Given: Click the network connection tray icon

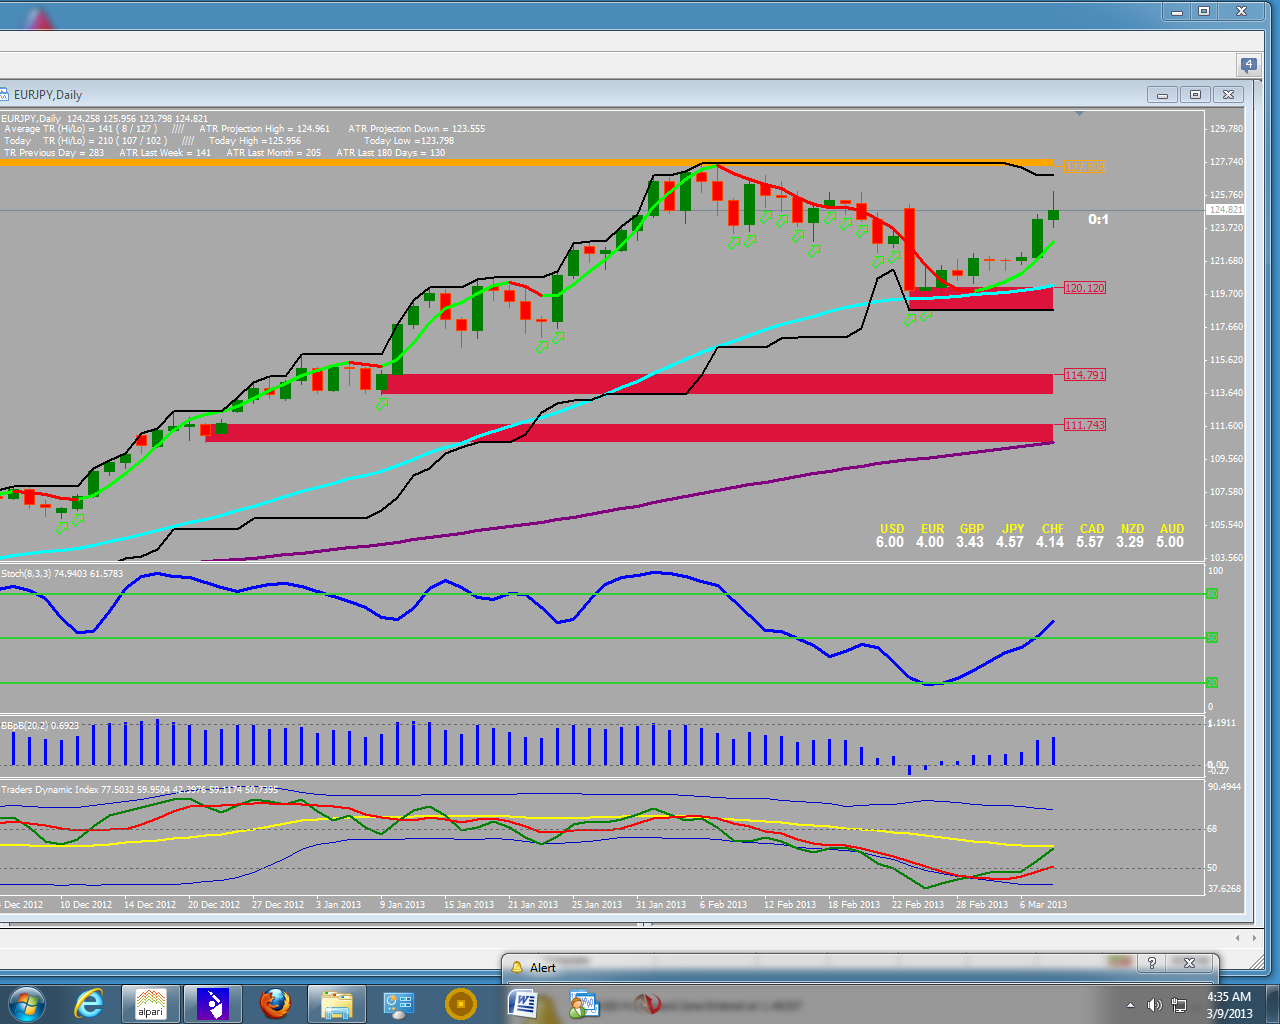Looking at the screenshot, I should (1179, 1004).
